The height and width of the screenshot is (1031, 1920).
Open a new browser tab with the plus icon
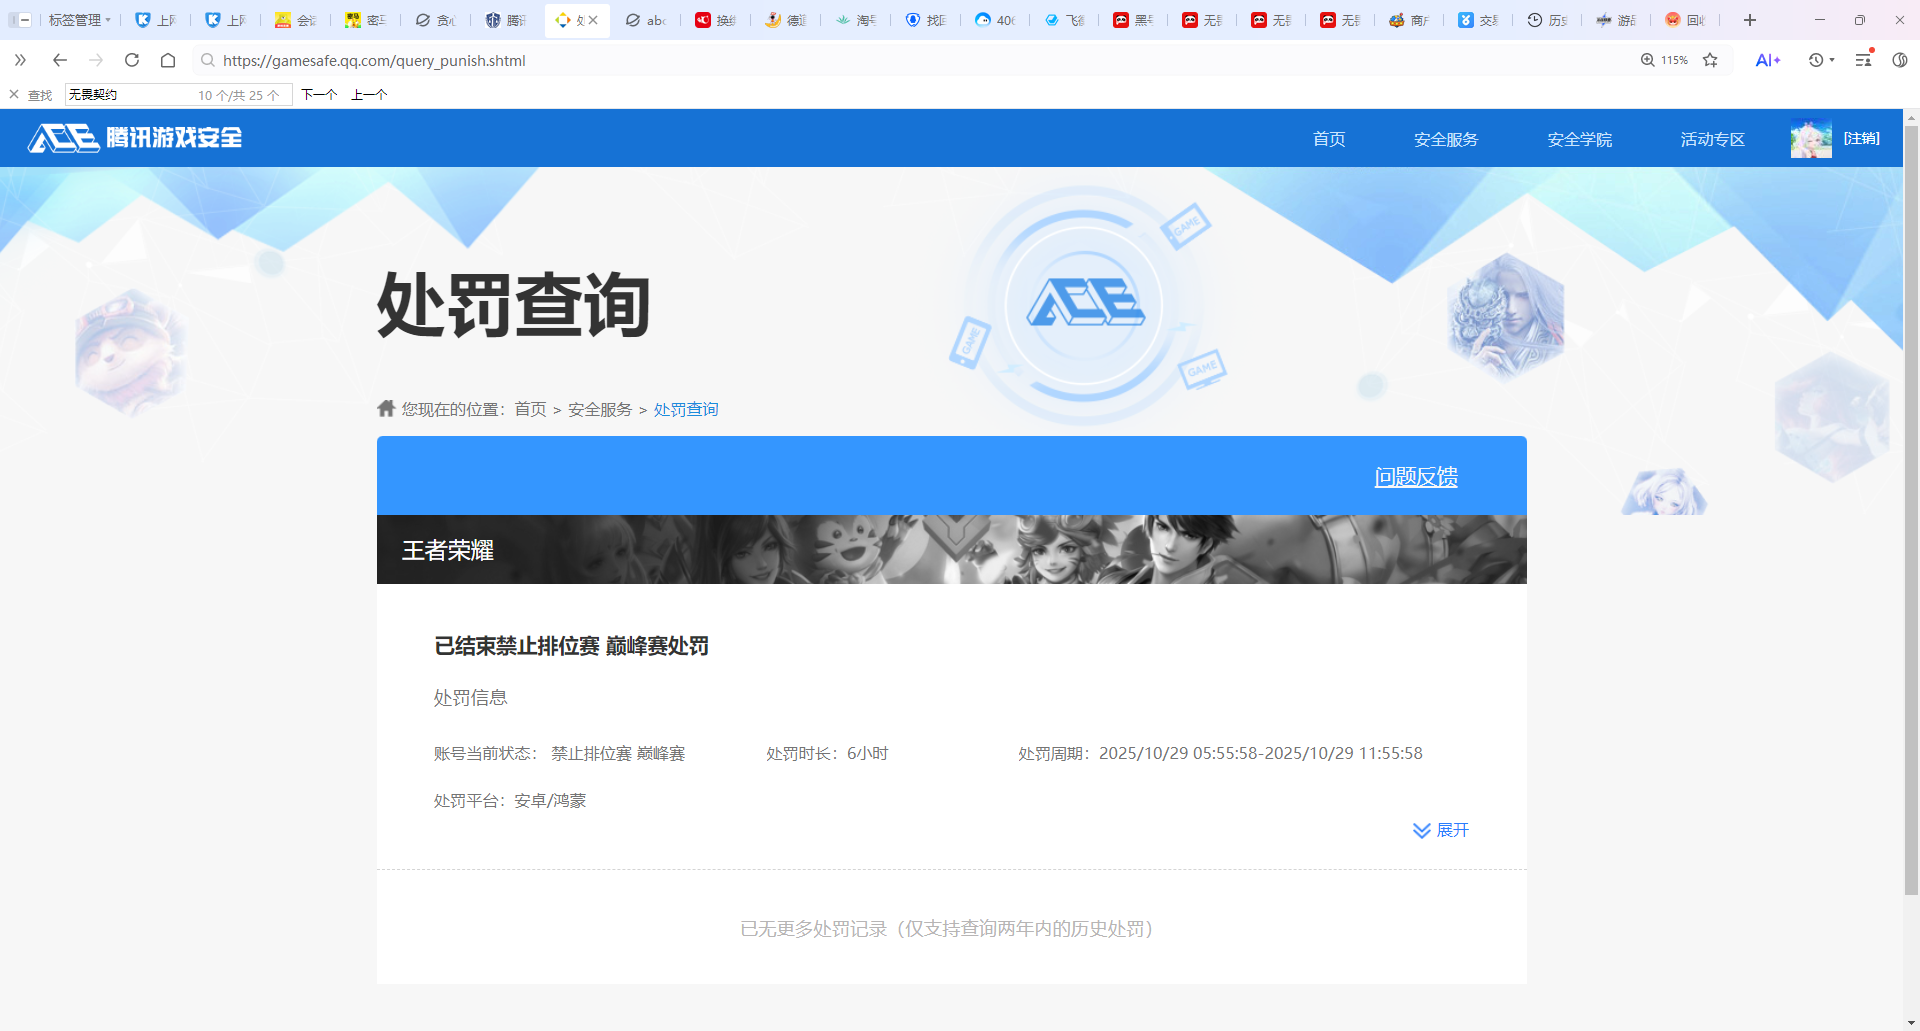[1750, 20]
